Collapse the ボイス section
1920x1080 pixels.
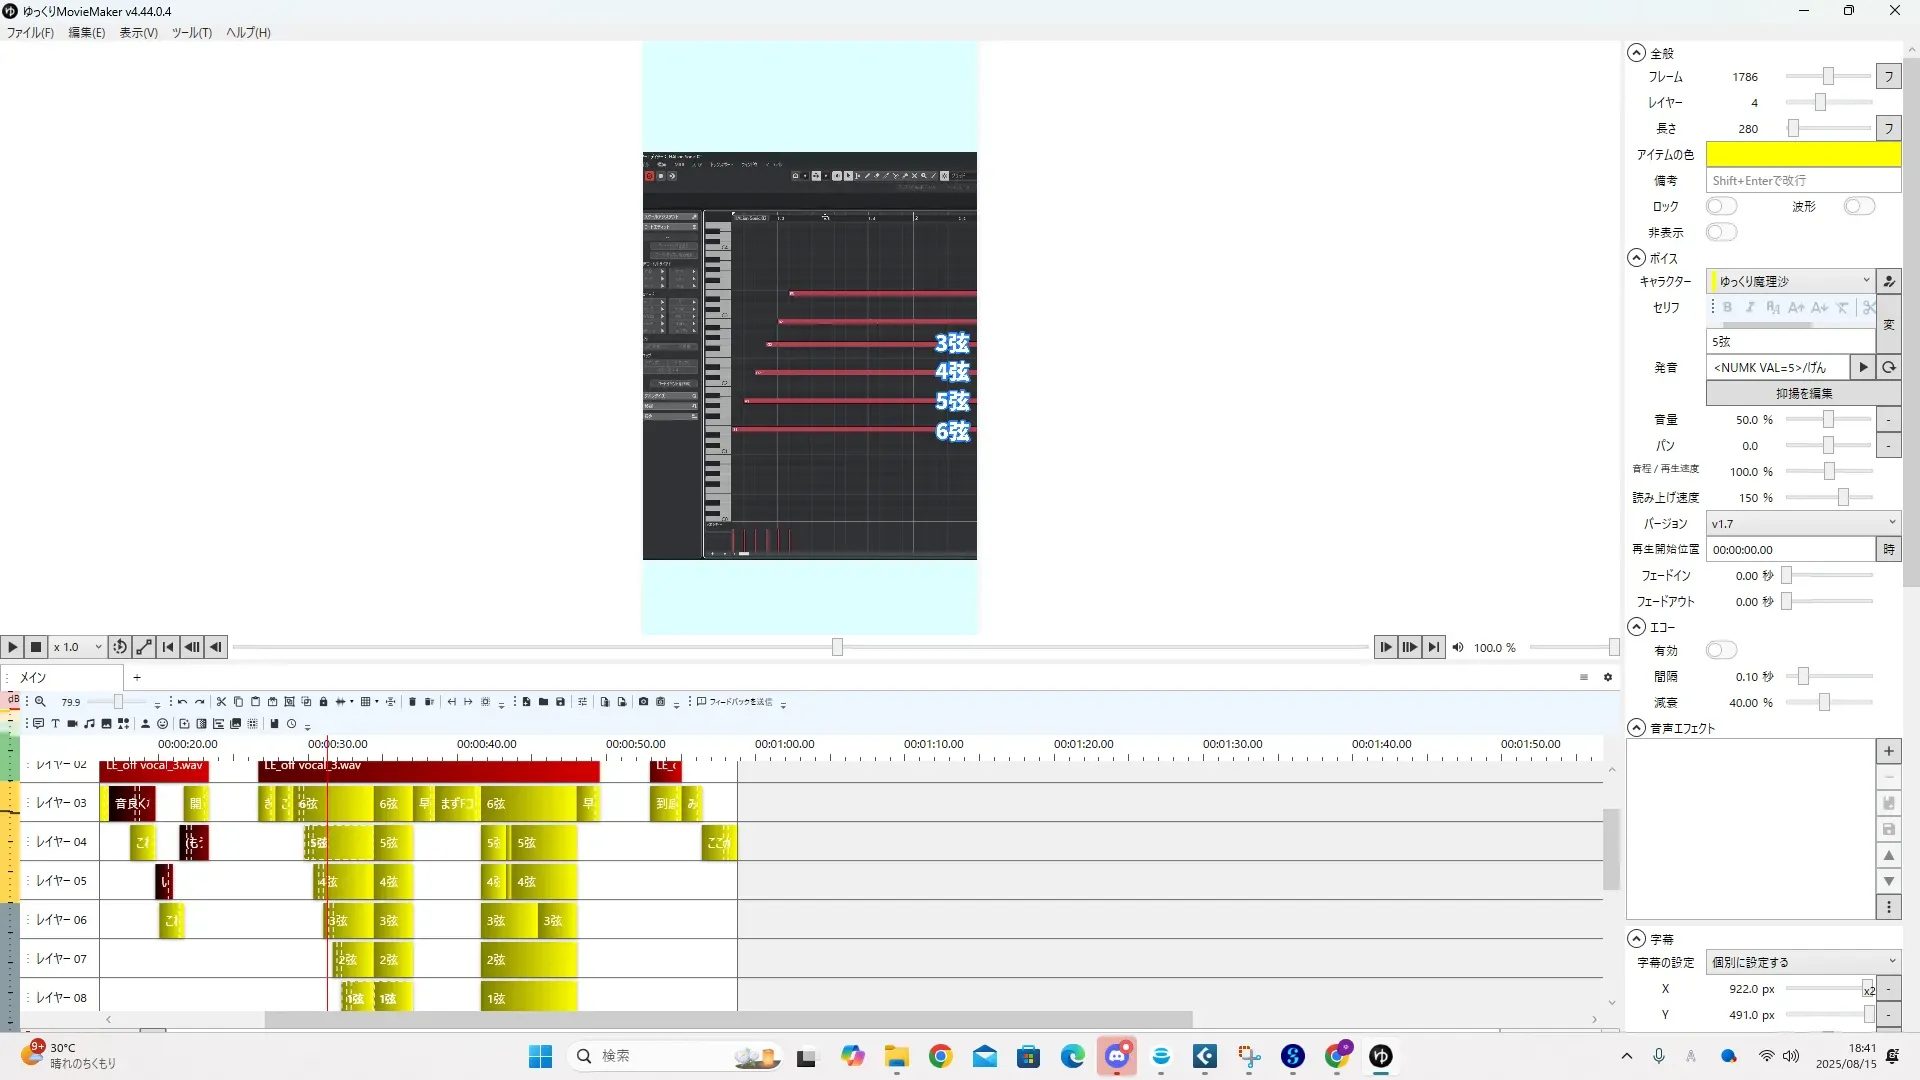pos(1636,257)
